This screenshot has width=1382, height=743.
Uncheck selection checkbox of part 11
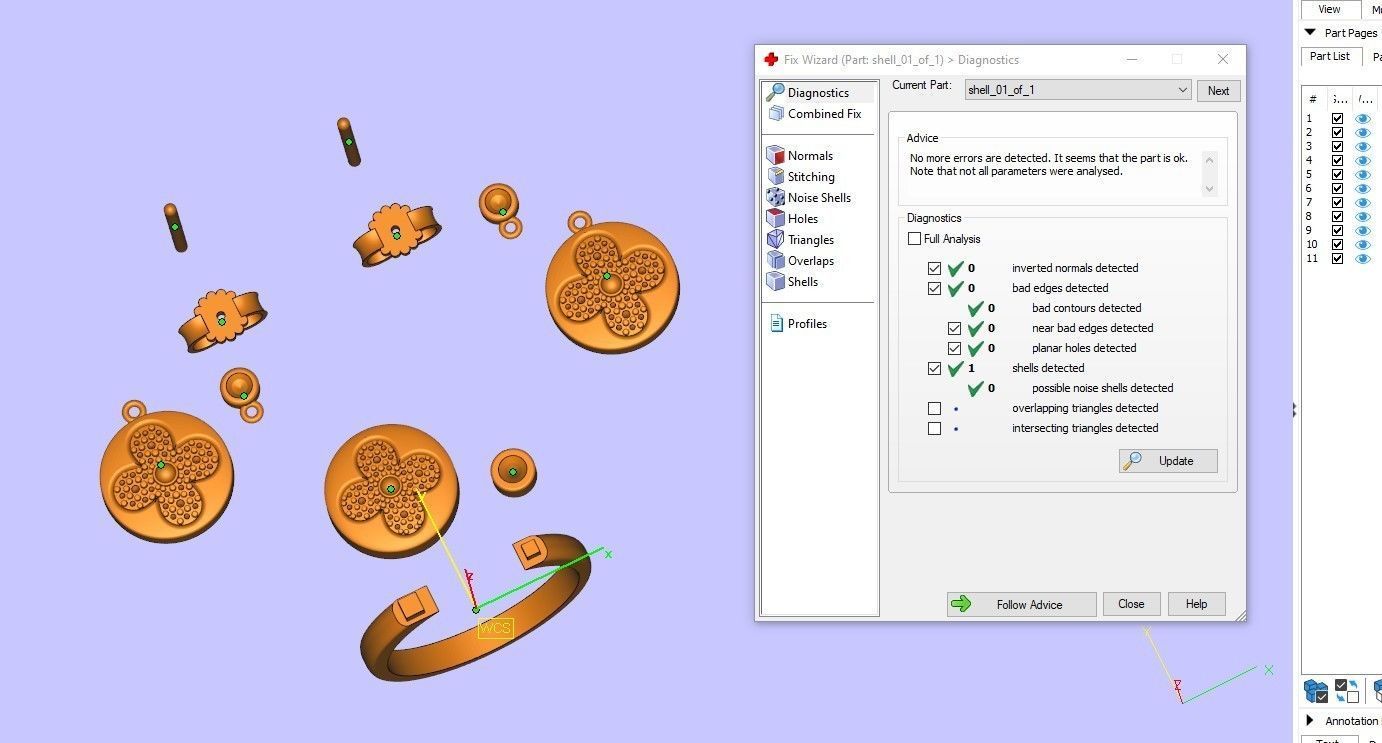[1337, 259]
